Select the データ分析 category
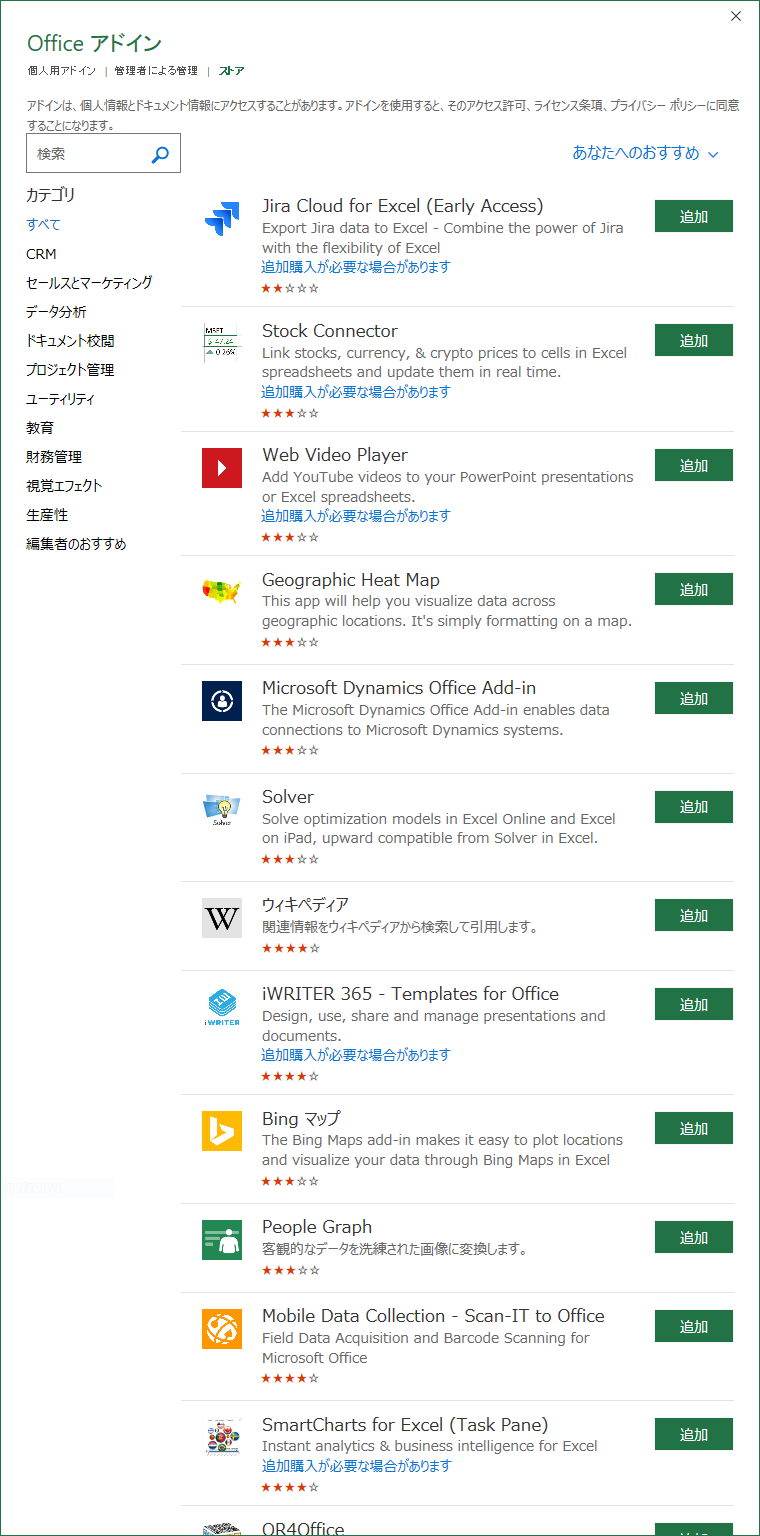 pyautogui.click(x=56, y=312)
